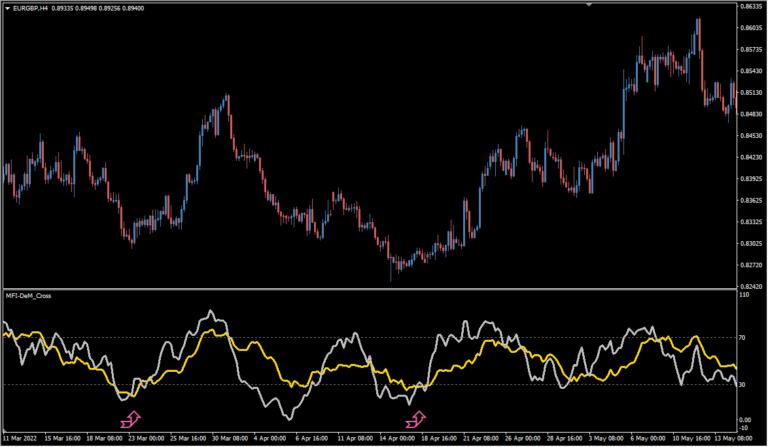Click the lowest candlestick near 14 Apr
This screenshot has width=768, height=447.
tap(391, 278)
